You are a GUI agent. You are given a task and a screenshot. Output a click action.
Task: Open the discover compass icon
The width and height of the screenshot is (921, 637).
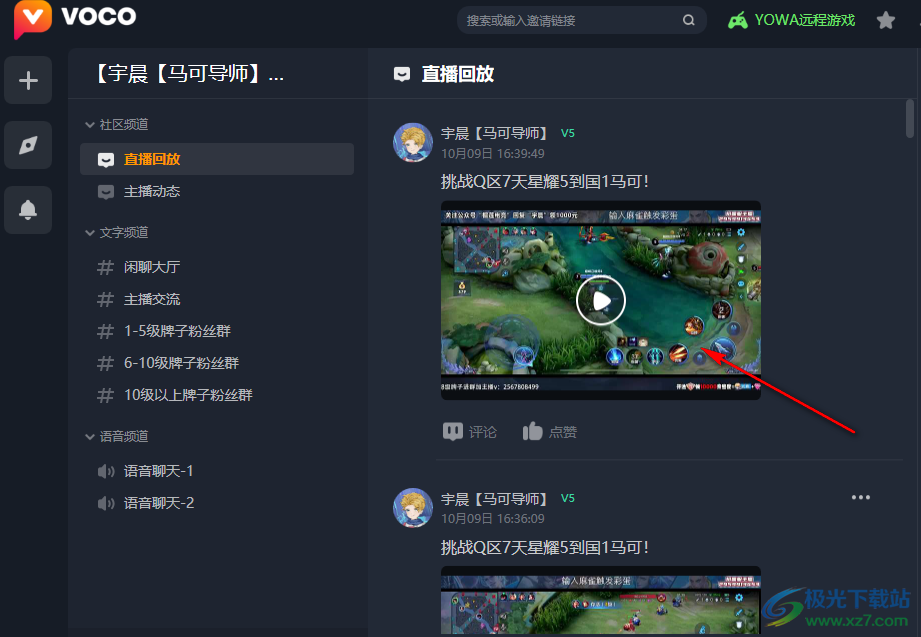coord(28,145)
